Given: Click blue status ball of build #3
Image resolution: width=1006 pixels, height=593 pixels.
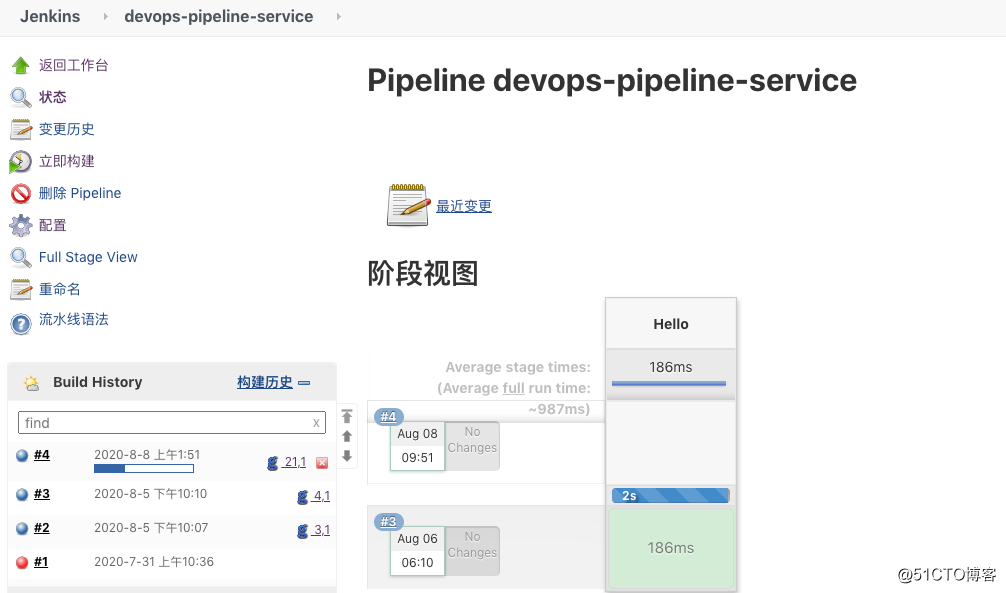Looking at the screenshot, I should click(x=22, y=494).
